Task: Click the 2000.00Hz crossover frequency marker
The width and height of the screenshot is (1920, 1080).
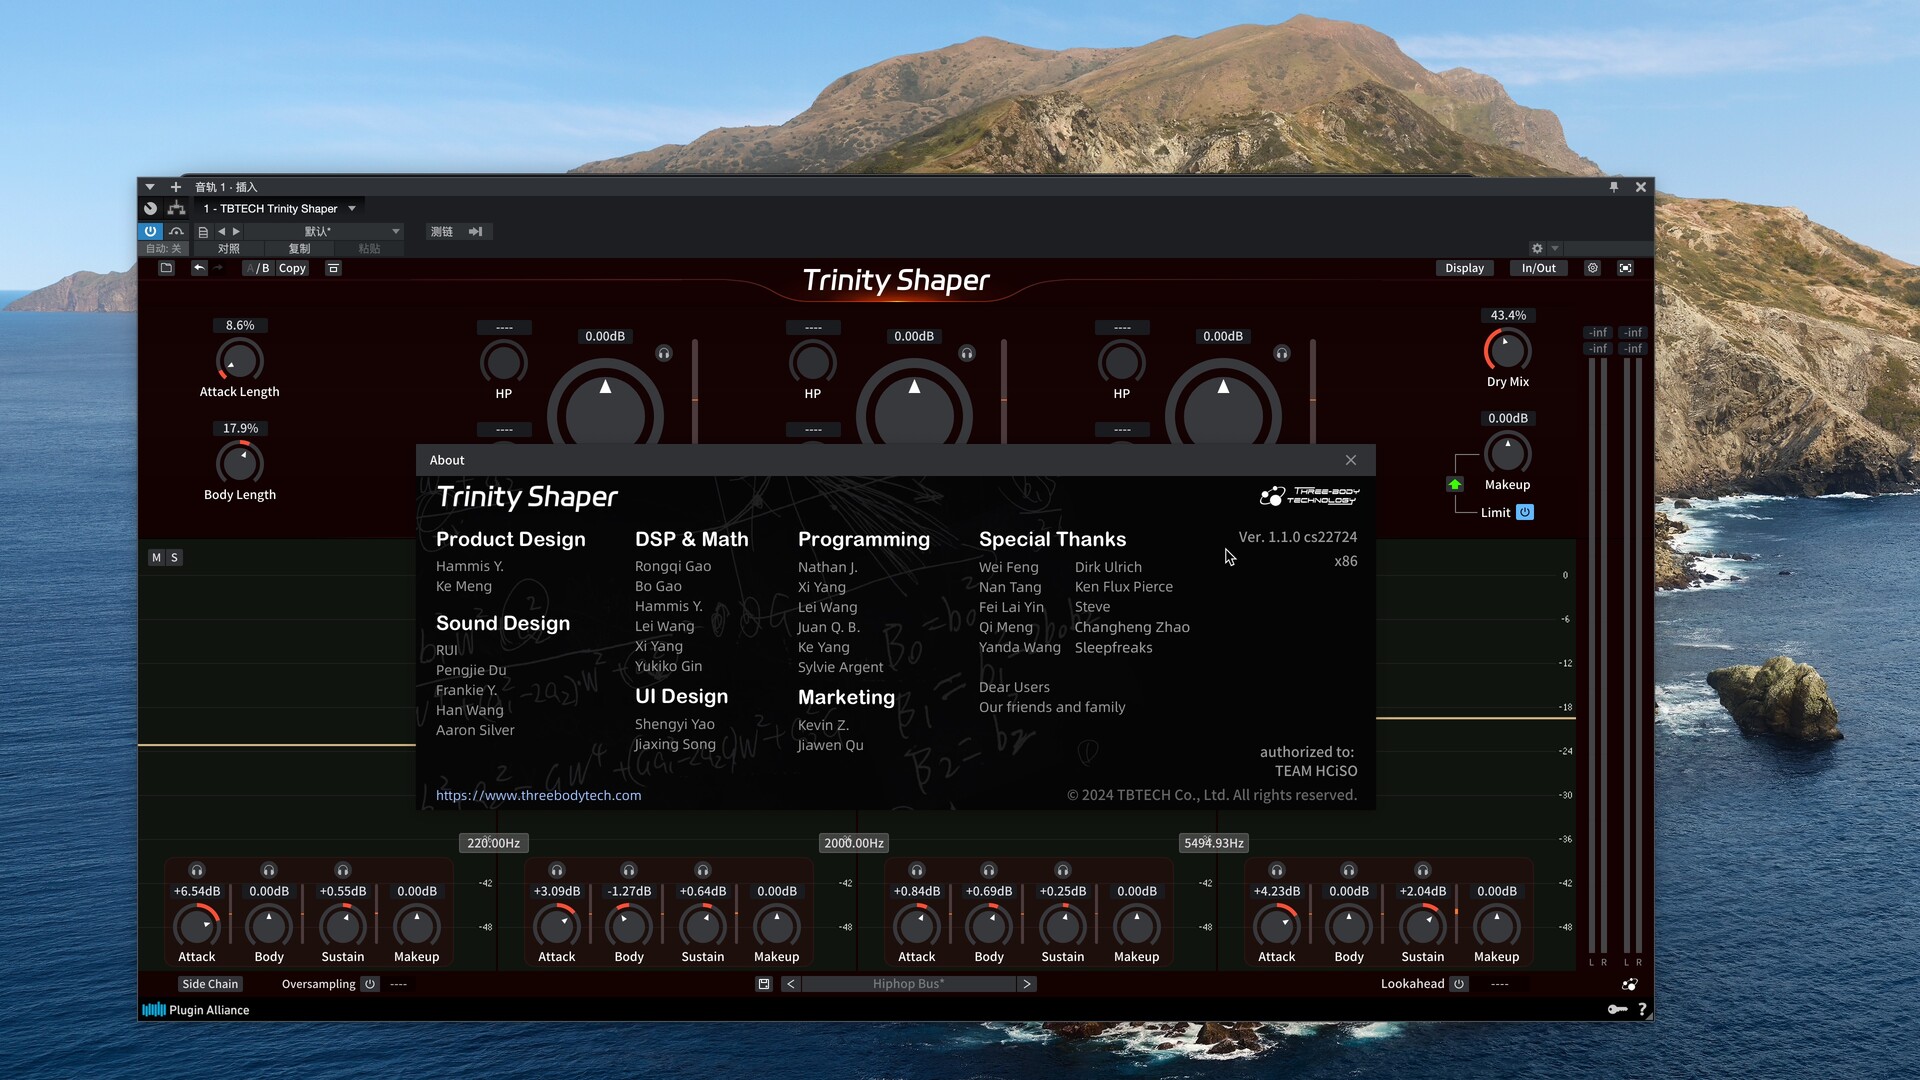Action: click(x=853, y=843)
